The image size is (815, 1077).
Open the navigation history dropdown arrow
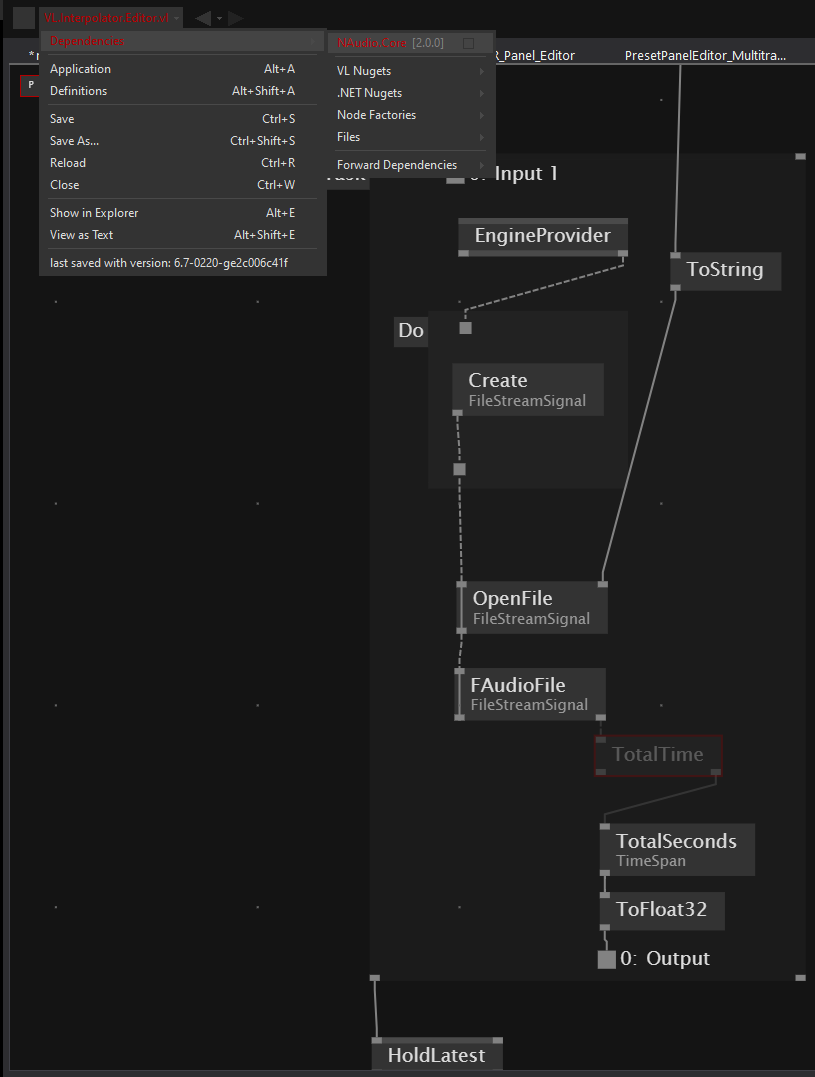coord(220,19)
